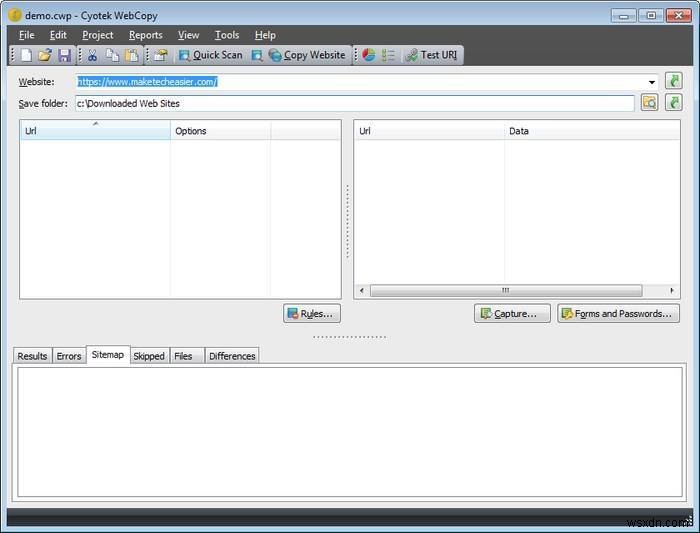This screenshot has width=700, height=533.
Task: Click the Options column header
Action: [220, 130]
